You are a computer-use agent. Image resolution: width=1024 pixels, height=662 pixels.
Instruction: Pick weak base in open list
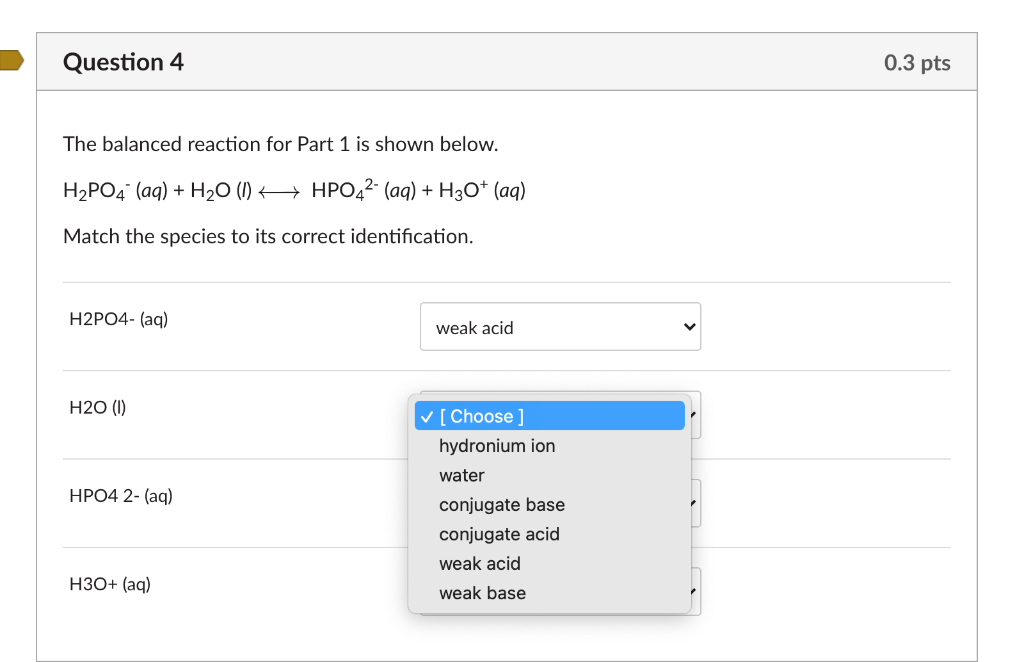549,593
